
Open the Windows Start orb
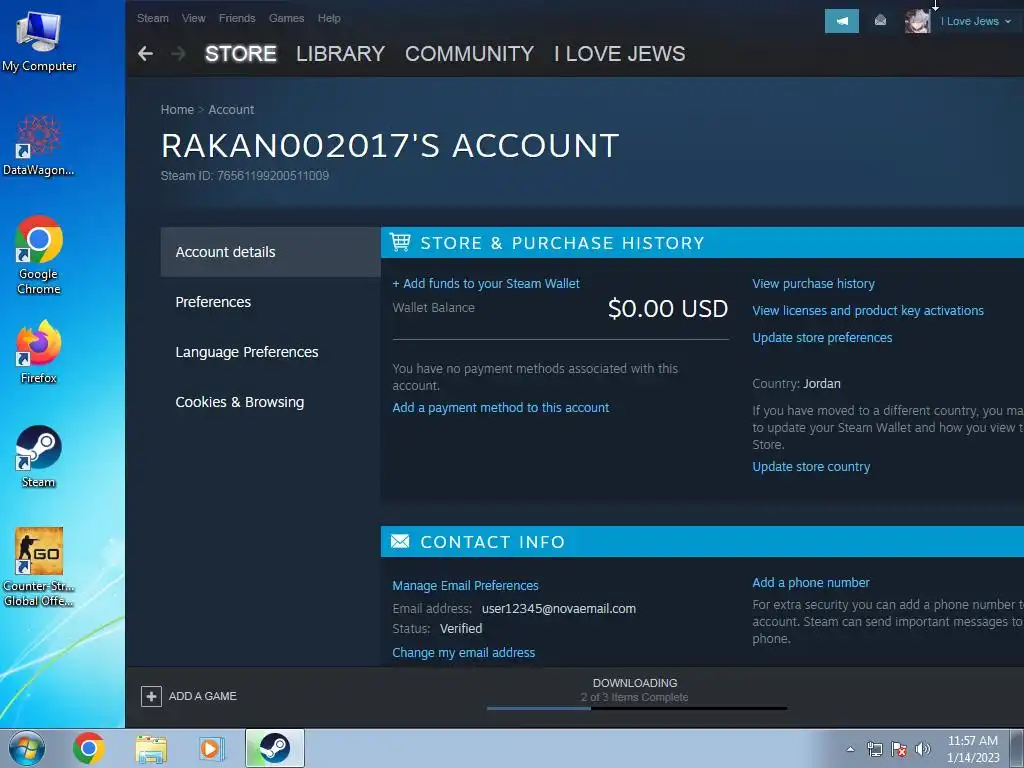pos(27,748)
